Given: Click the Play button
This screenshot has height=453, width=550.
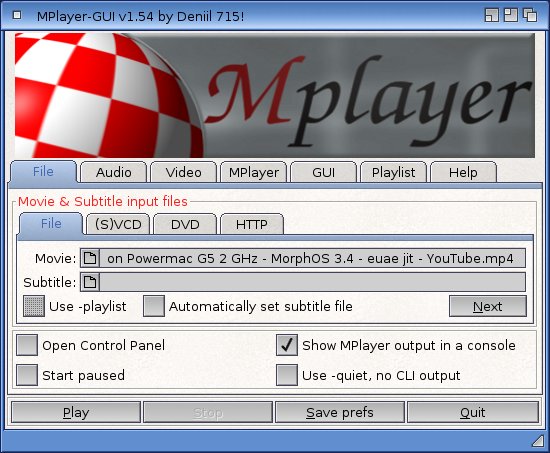Looking at the screenshot, I should pyautogui.click(x=76, y=412).
